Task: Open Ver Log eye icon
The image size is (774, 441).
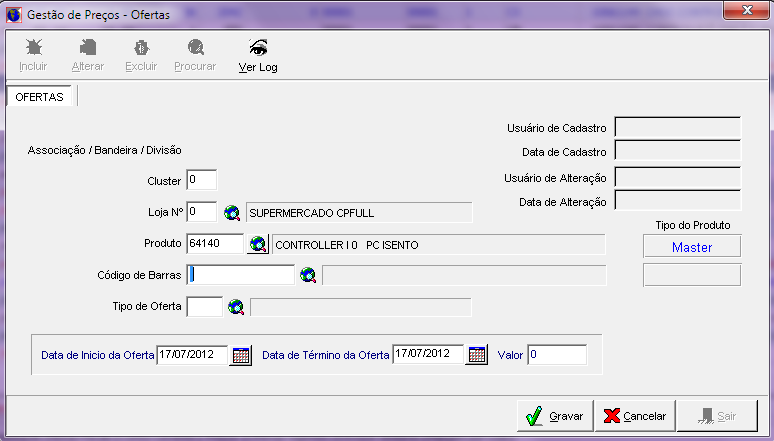Action: pyautogui.click(x=258, y=47)
